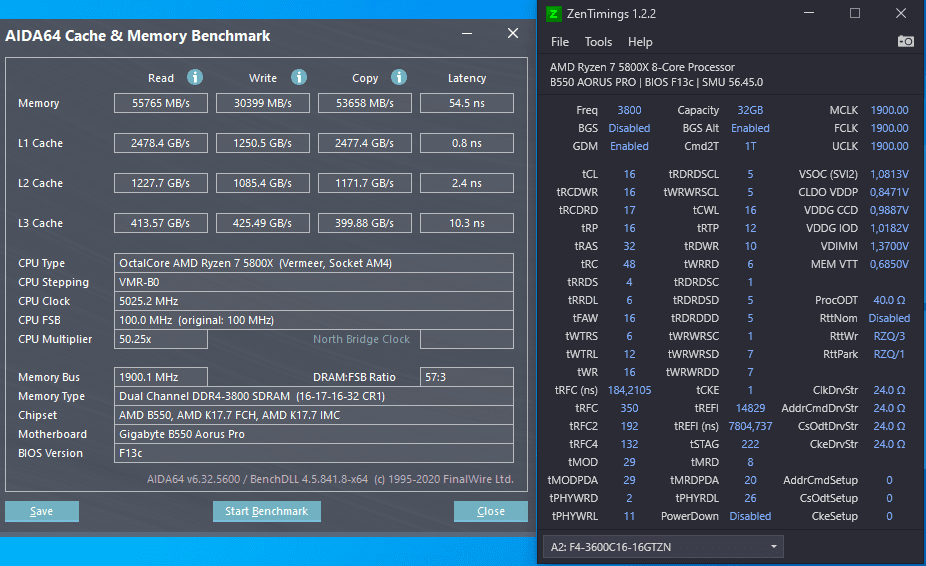Click the Memory Bus value 1900.1 MHz

pos(161,377)
